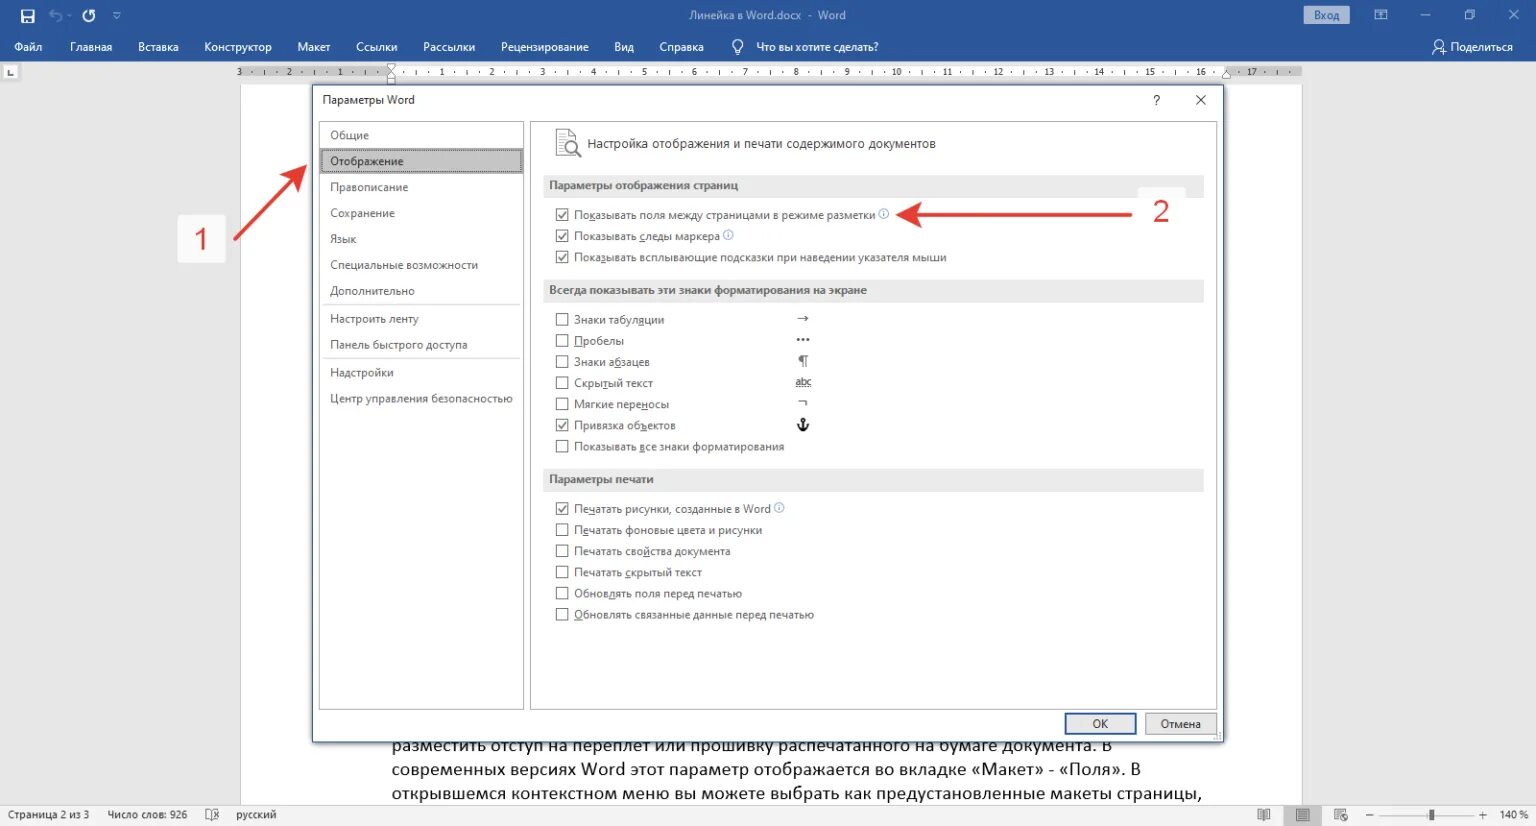Screen dimensions: 1536x826
Task: Select Правописание category
Action: (x=421, y=187)
